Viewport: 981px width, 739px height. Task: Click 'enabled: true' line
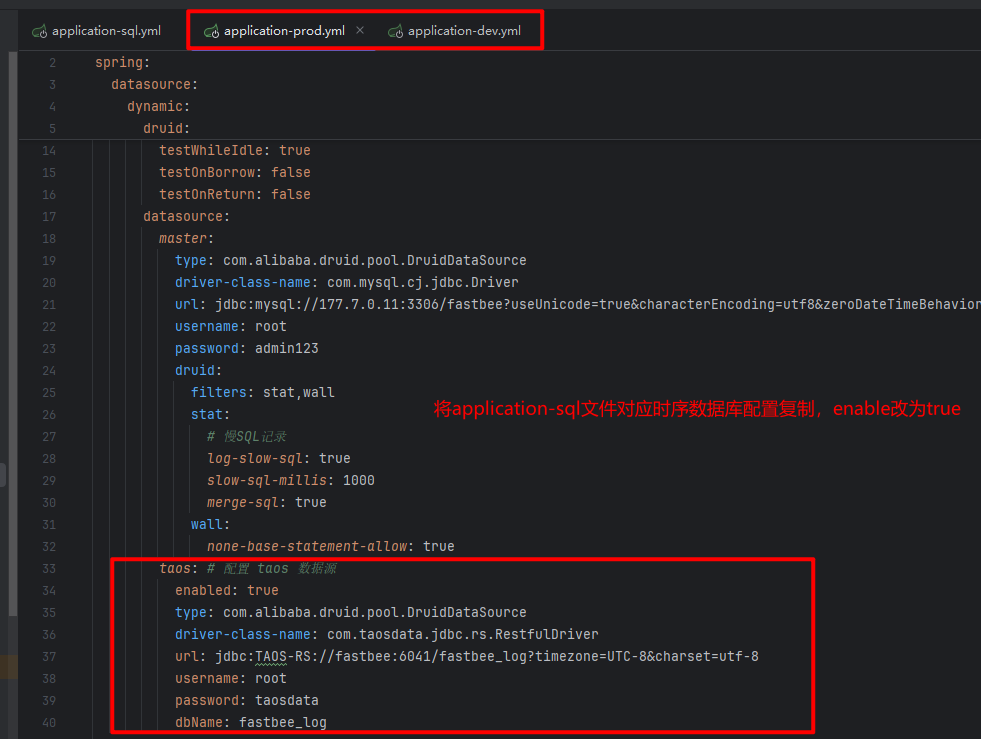(226, 590)
